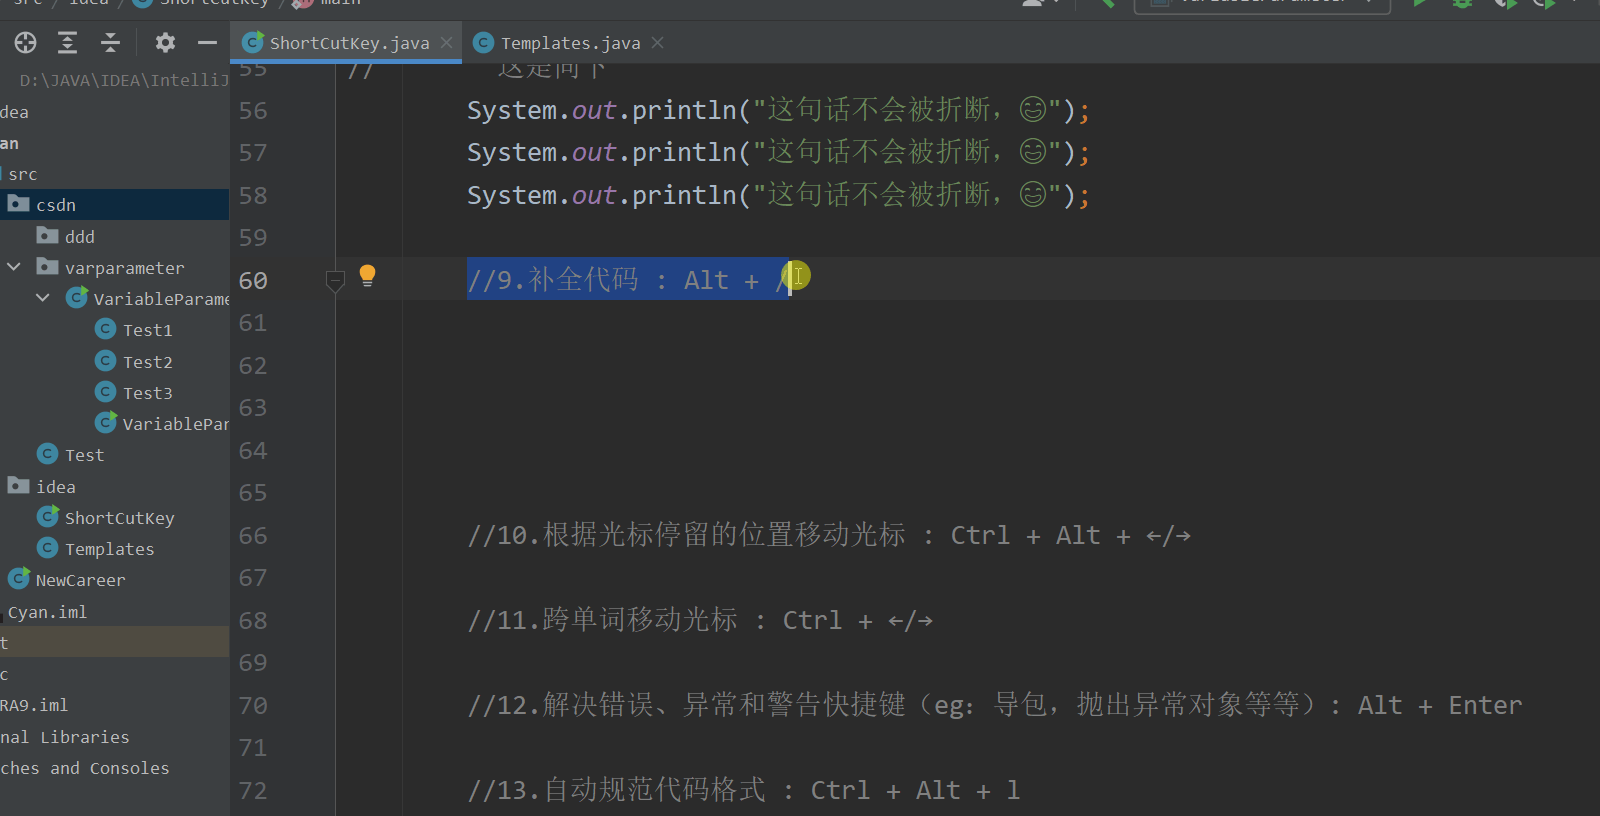Switch to the Templates.java tab
This screenshot has width=1600, height=816.
point(569,42)
